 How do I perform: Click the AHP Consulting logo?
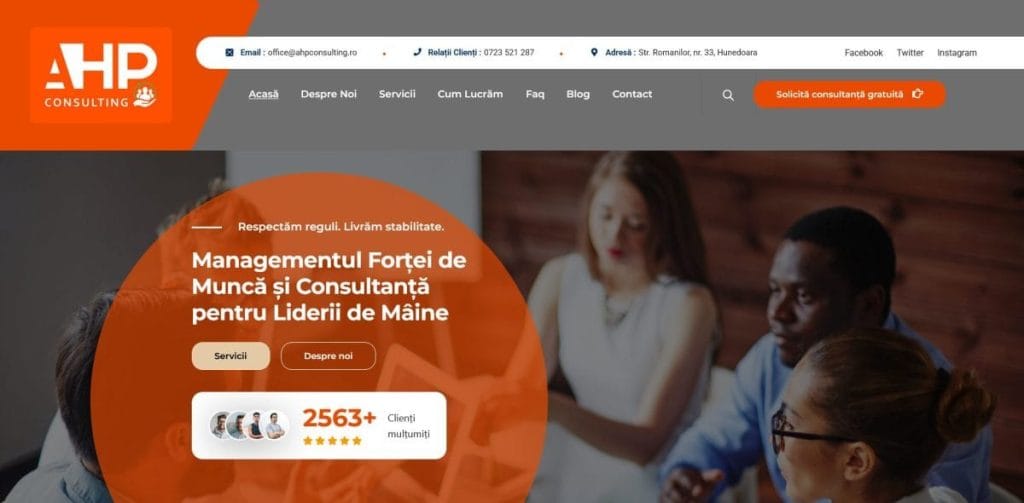pyautogui.click(x=101, y=75)
